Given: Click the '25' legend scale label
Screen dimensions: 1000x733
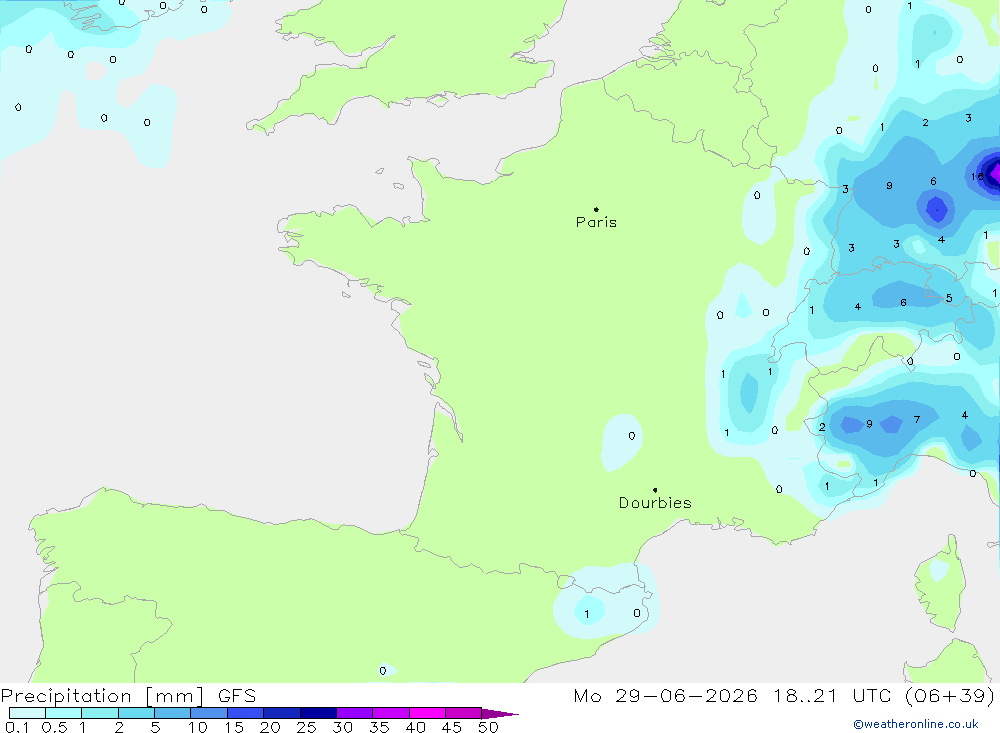Looking at the screenshot, I should pos(306,727).
